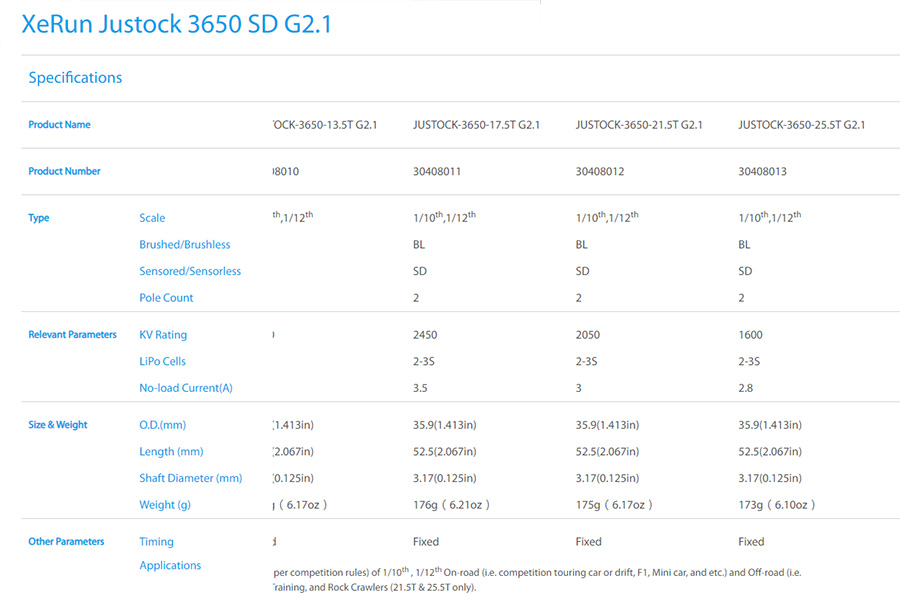Click the LiPo Cells label
This screenshot has height=615, width=900.
pyautogui.click(x=162, y=361)
